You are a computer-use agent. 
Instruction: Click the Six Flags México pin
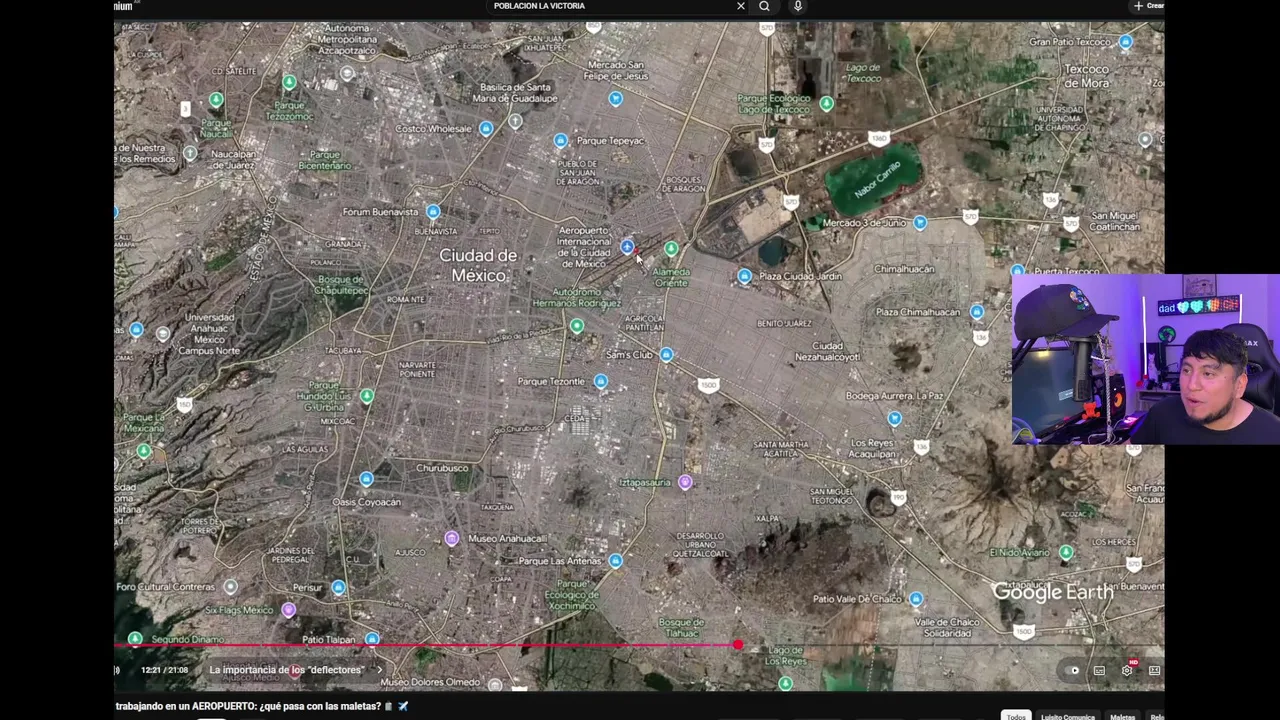point(289,610)
